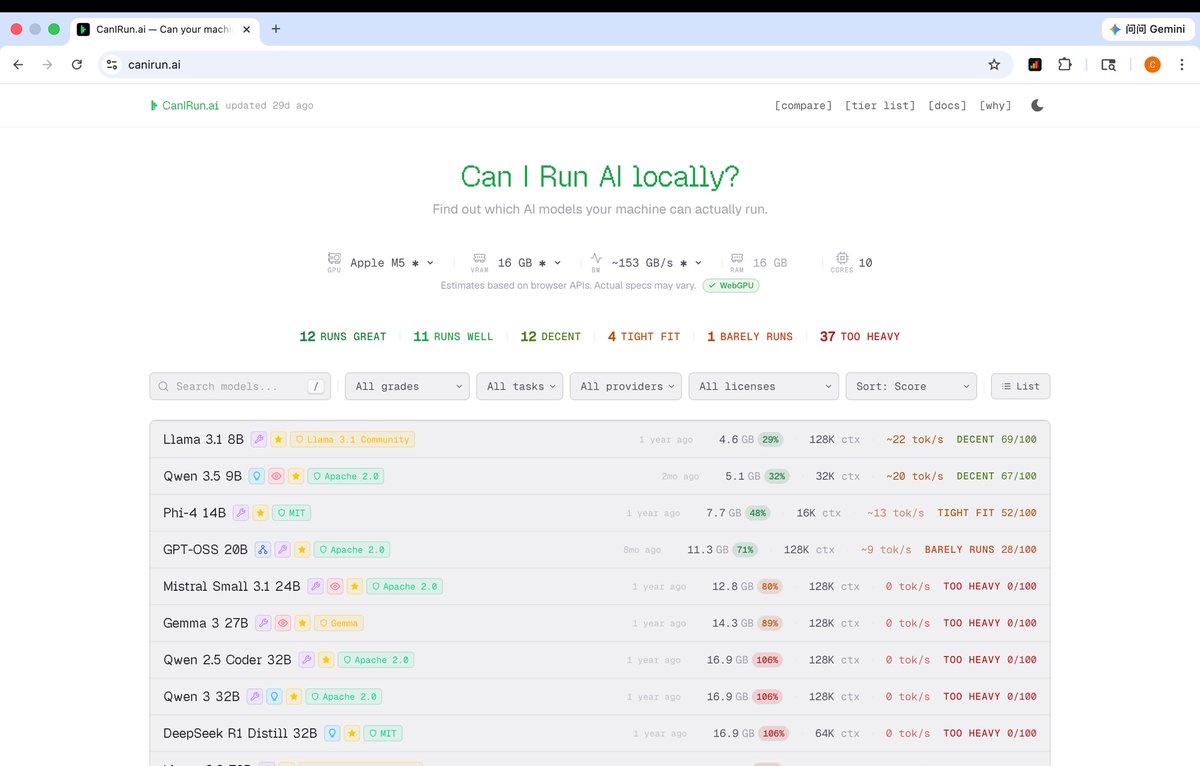Click the star badge on Gemma 3 27B
Screen dimensions: 1200x766
click(302, 623)
